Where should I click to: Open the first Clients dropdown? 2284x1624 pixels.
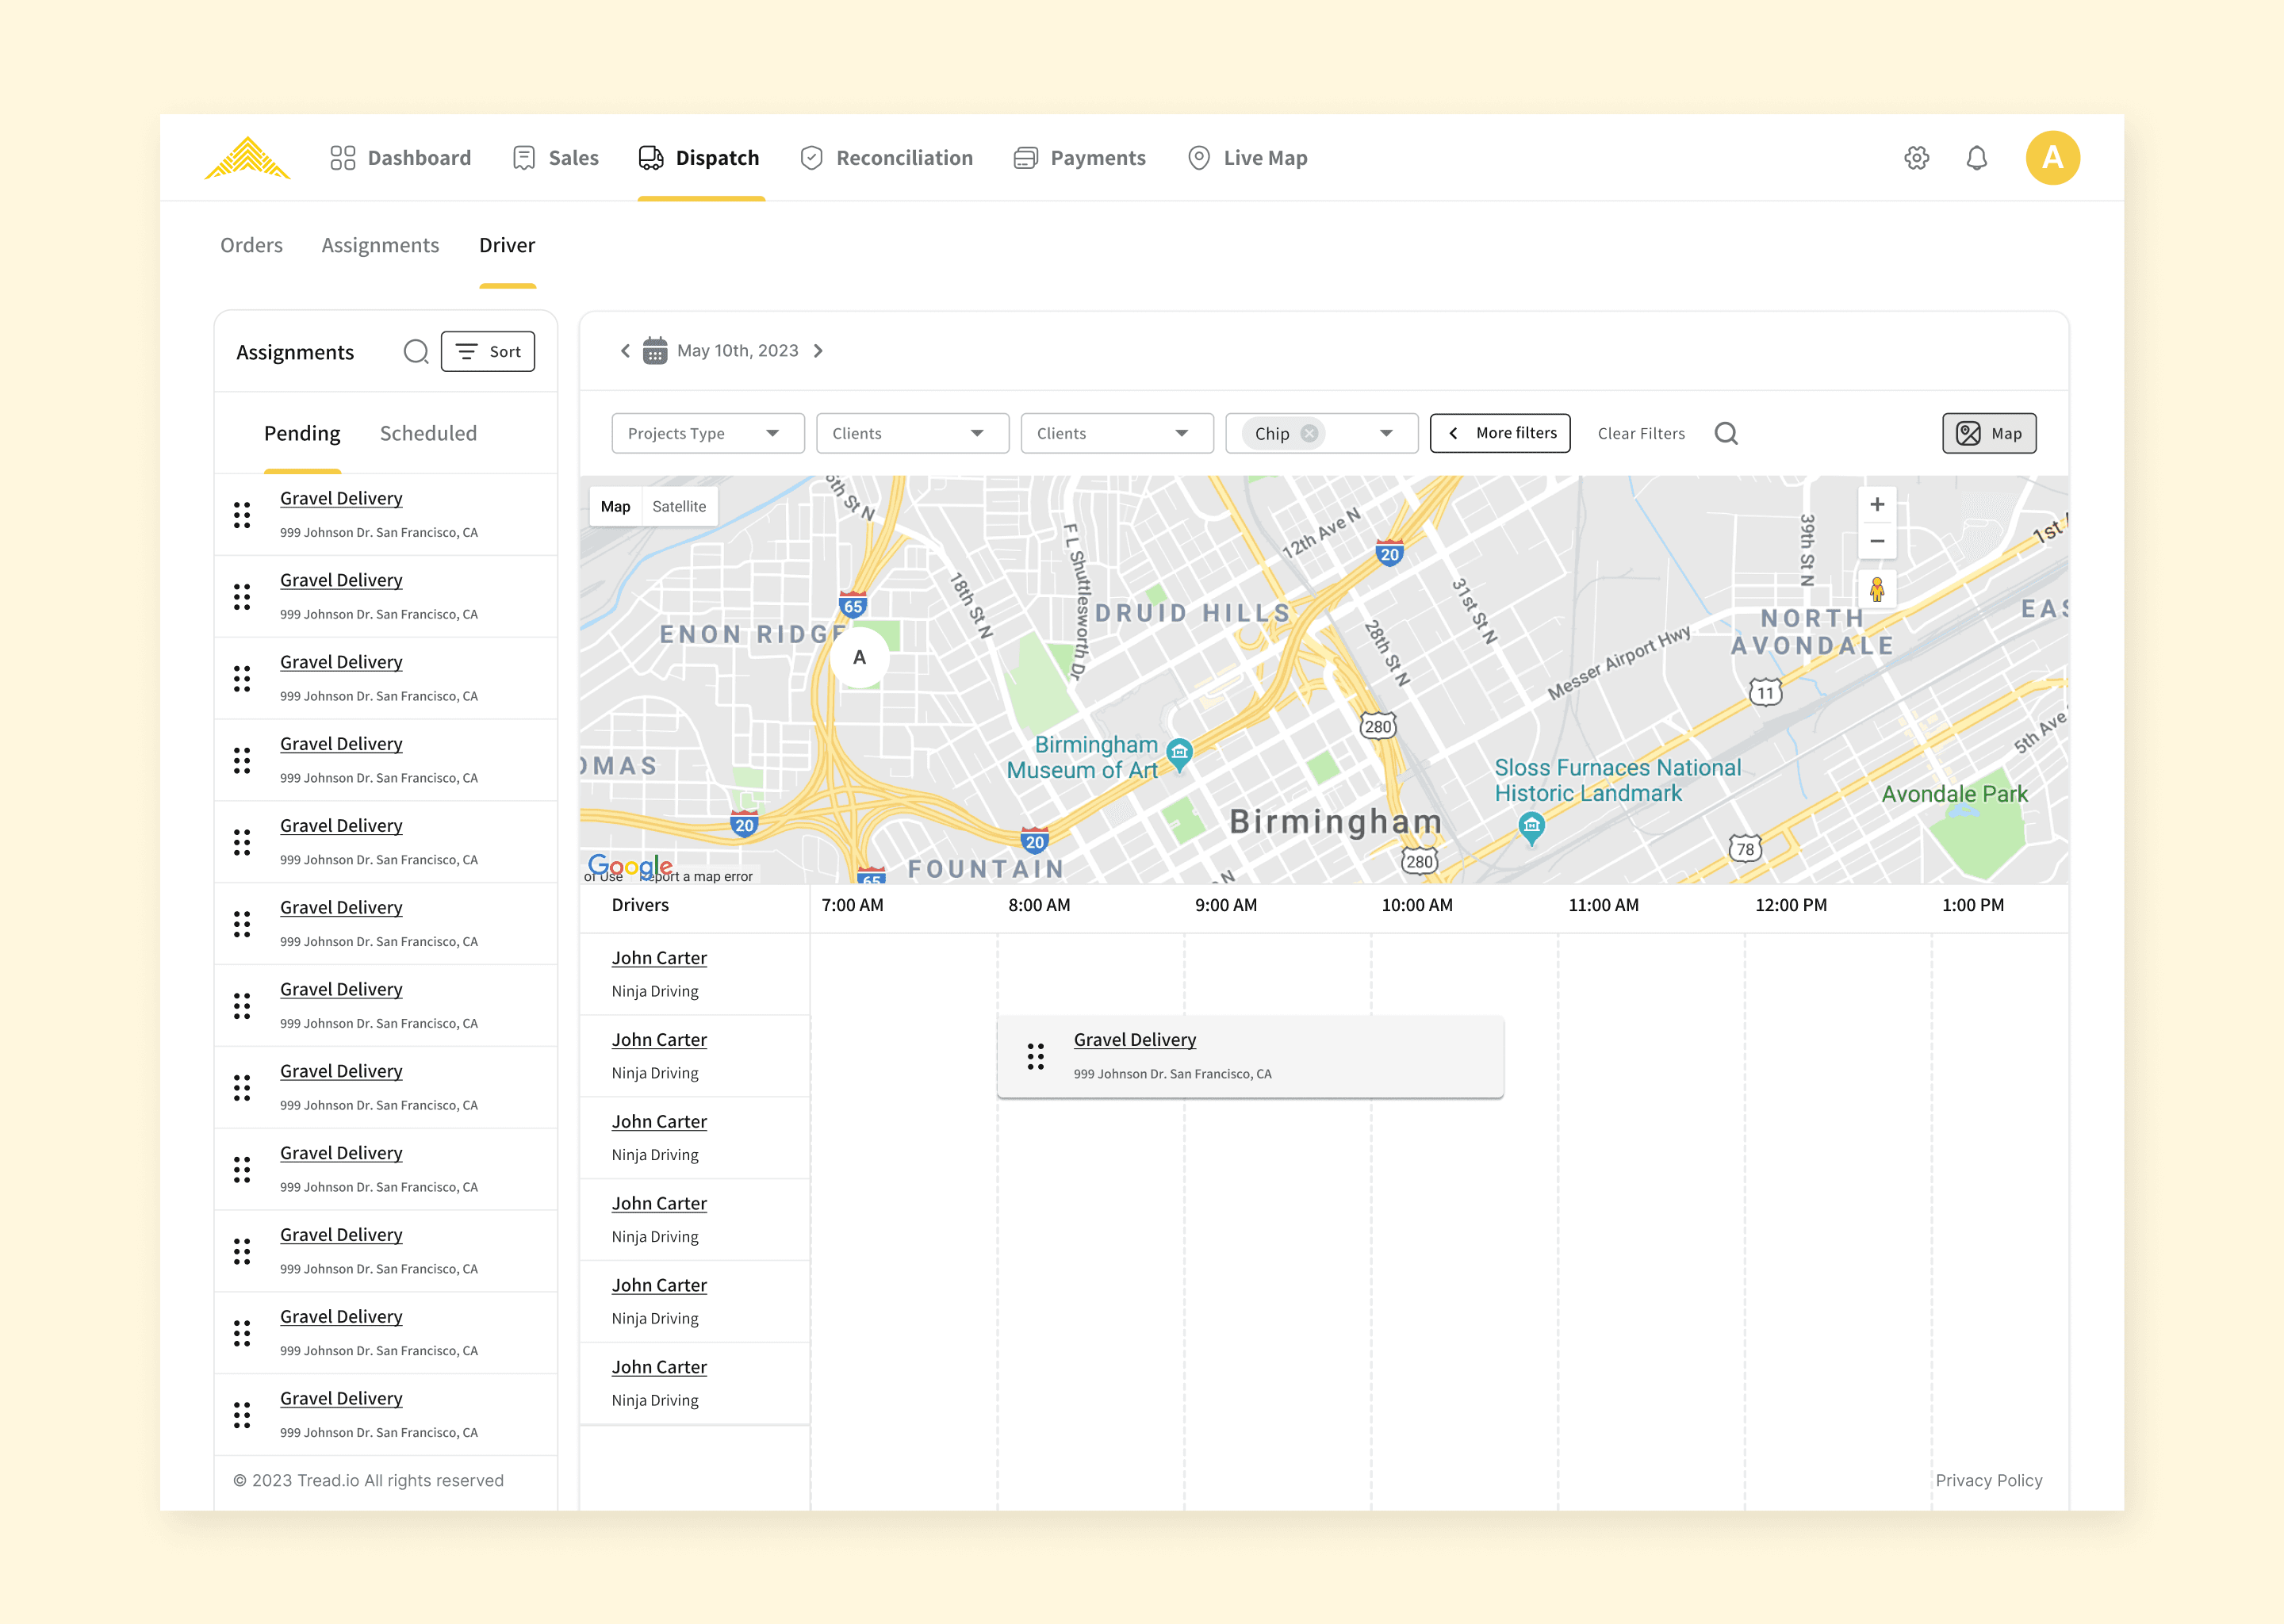(x=911, y=434)
